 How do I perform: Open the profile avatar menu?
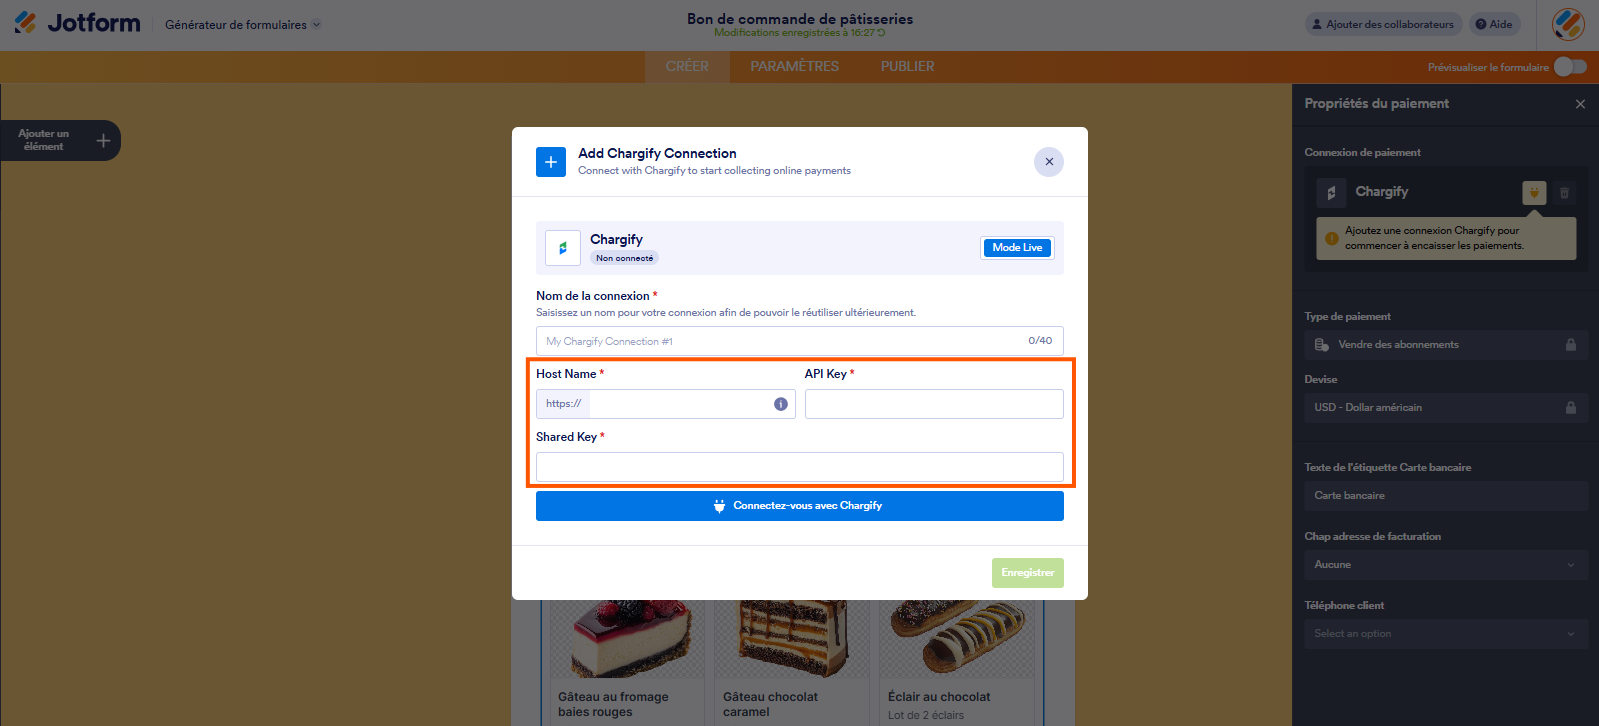pos(1566,23)
